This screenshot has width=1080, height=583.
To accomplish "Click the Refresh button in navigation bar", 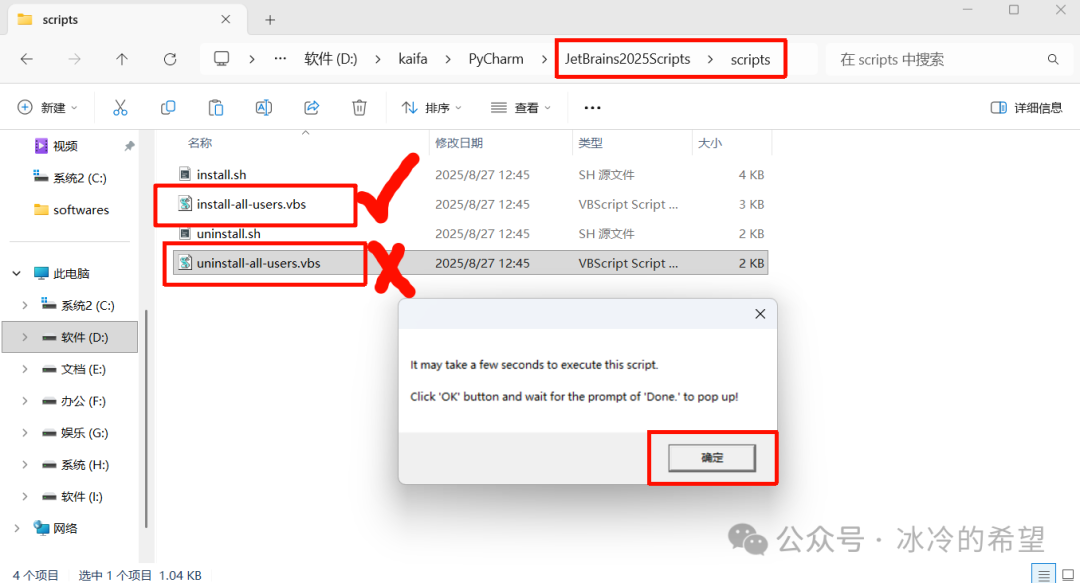I will click(170, 59).
